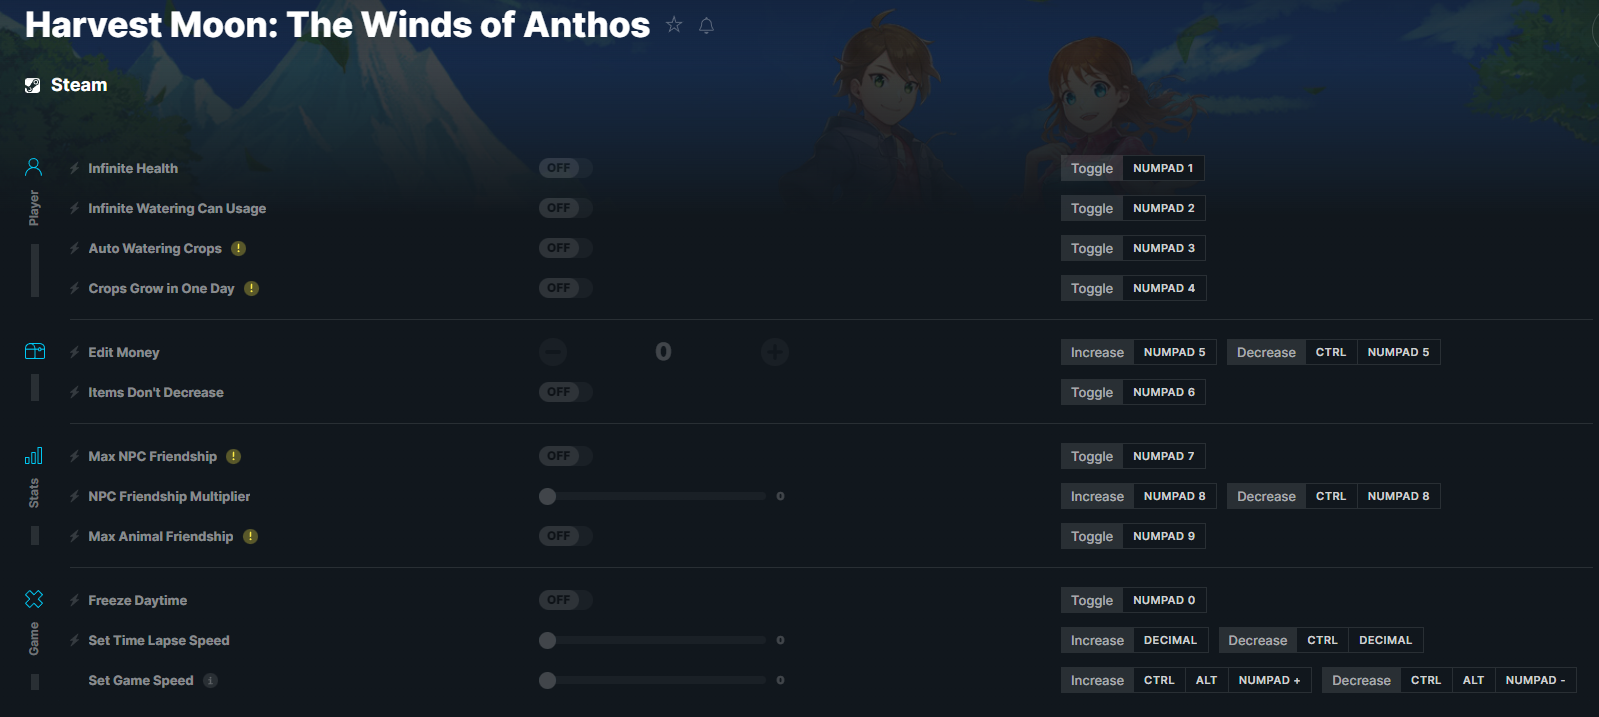Enable Items Don't Decrease switch
The image size is (1599, 717).
coord(566,392)
